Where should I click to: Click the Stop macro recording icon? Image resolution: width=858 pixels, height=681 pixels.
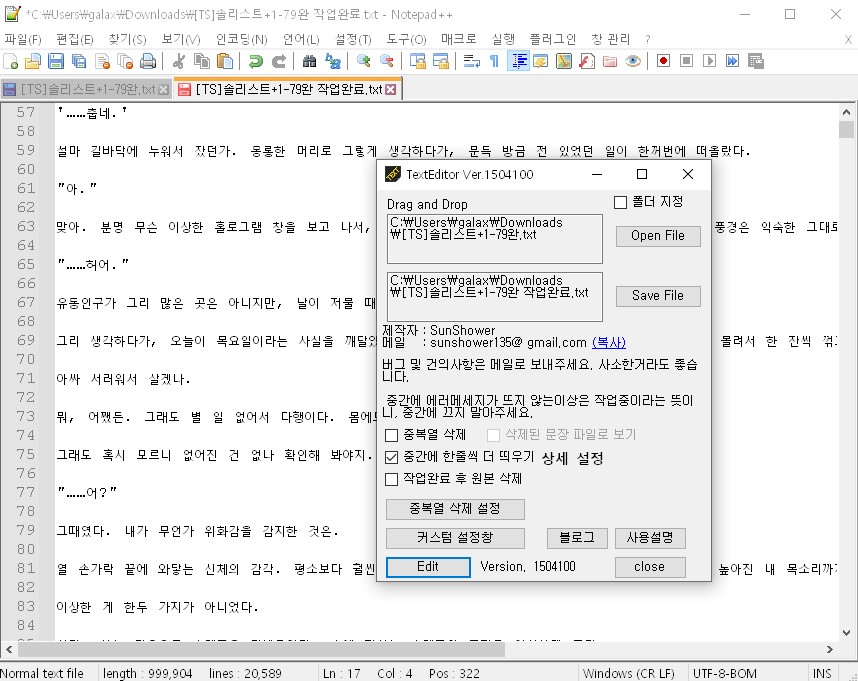[x=686, y=61]
